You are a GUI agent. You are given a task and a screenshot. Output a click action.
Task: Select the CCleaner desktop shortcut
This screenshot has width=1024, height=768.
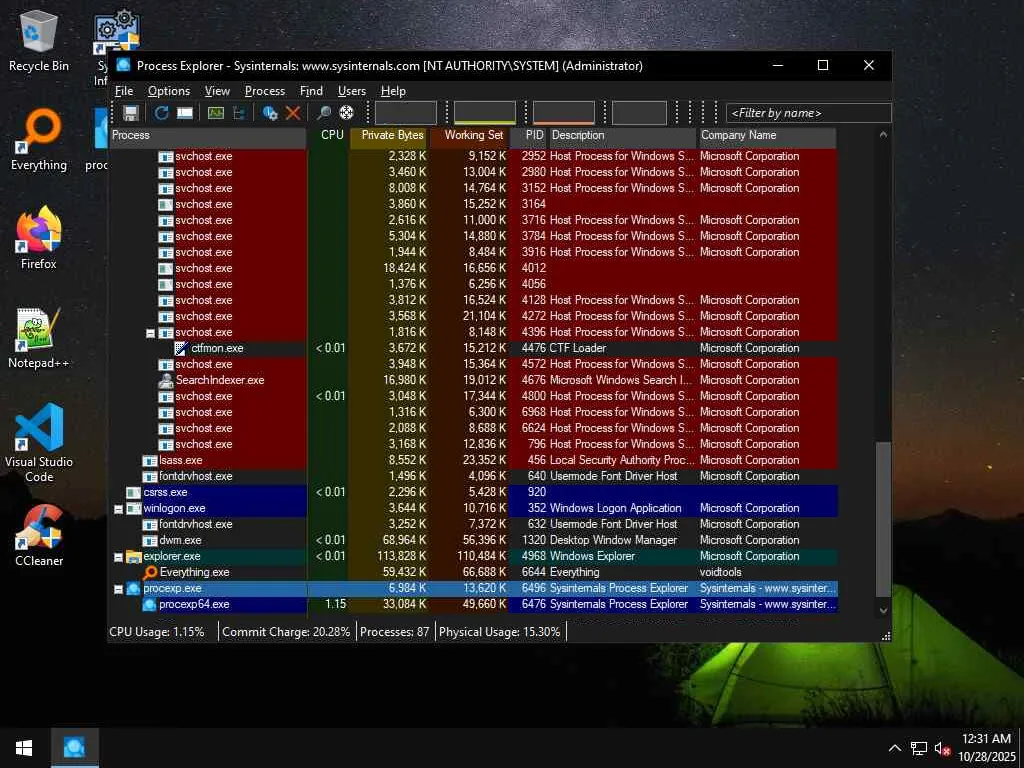click(x=39, y=536)
